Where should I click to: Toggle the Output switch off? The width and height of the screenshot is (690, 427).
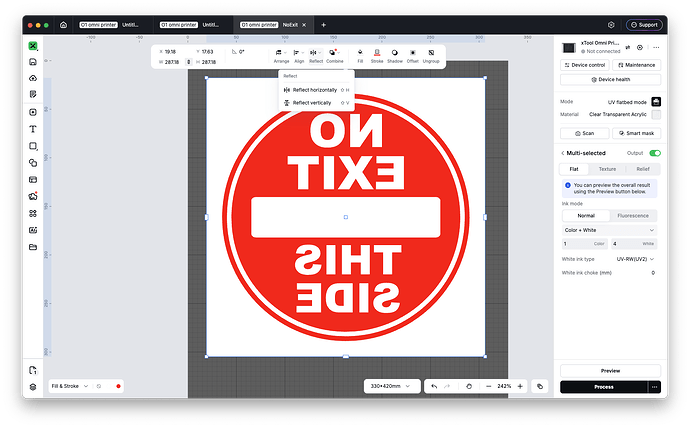[655, 153]
